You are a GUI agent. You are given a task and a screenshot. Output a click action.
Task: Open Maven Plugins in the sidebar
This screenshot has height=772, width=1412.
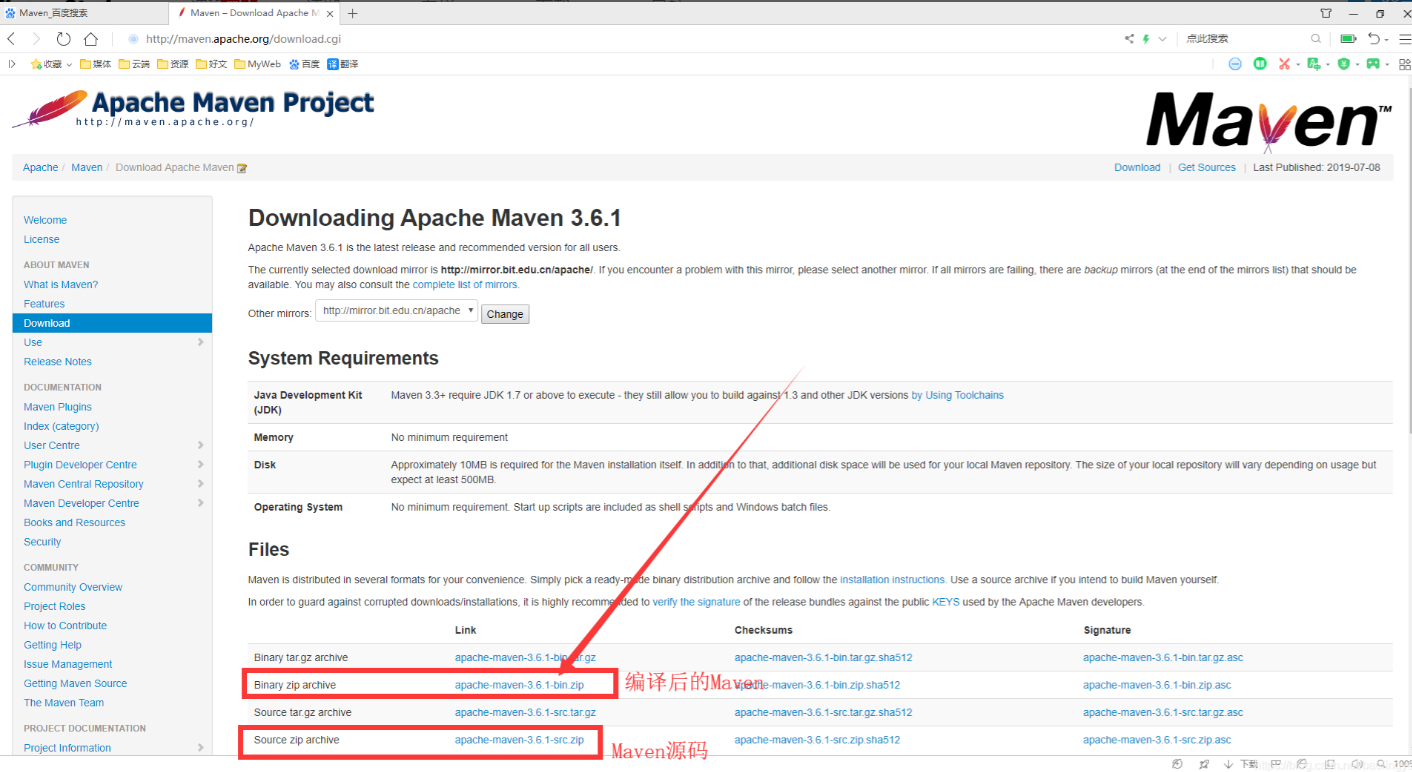pyautogui.click(x=58, y=407)
